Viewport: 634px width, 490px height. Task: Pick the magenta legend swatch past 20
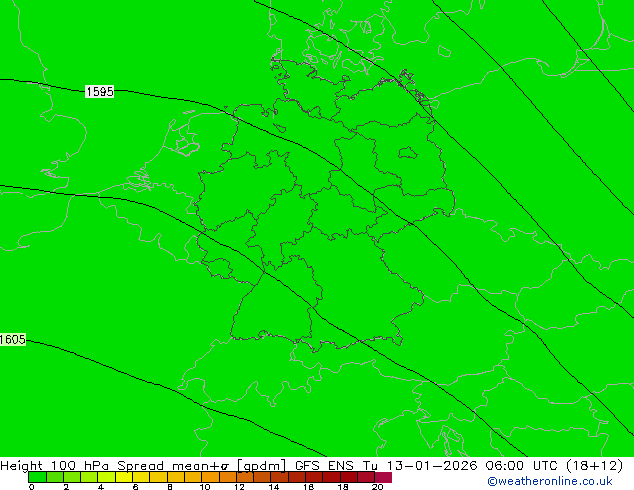[x=383, y=477]
